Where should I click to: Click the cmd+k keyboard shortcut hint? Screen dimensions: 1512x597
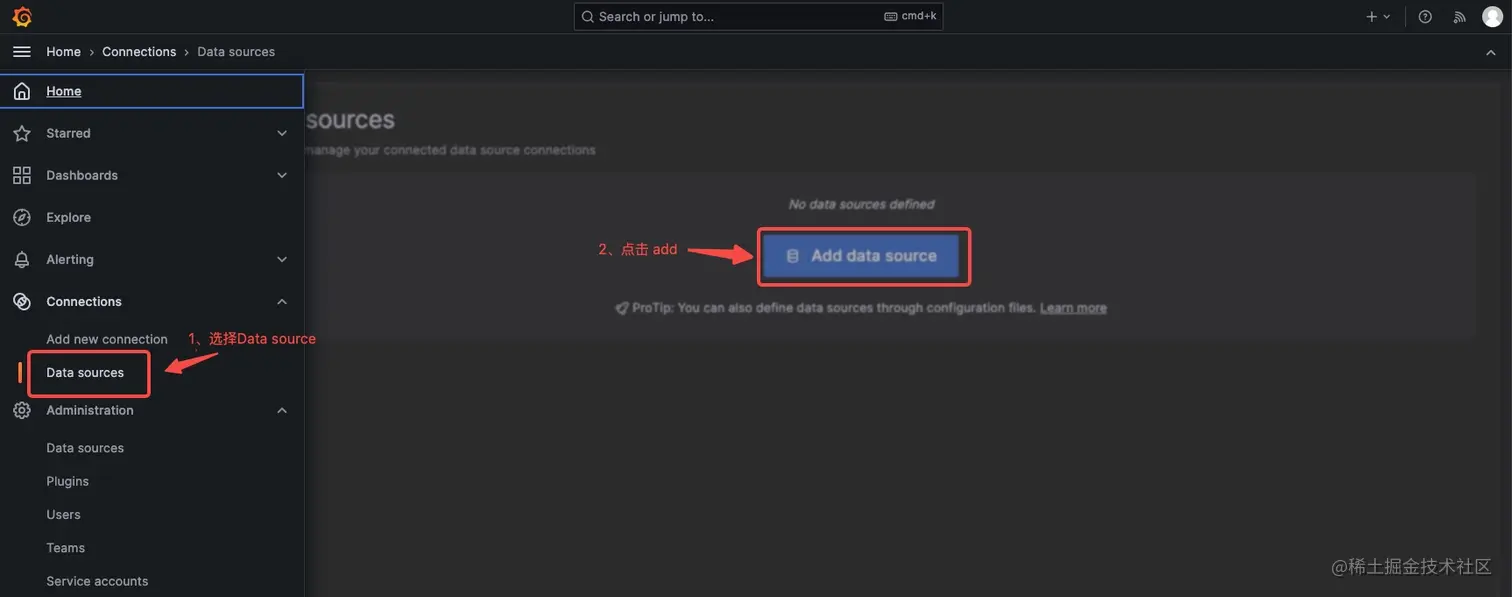910,16
